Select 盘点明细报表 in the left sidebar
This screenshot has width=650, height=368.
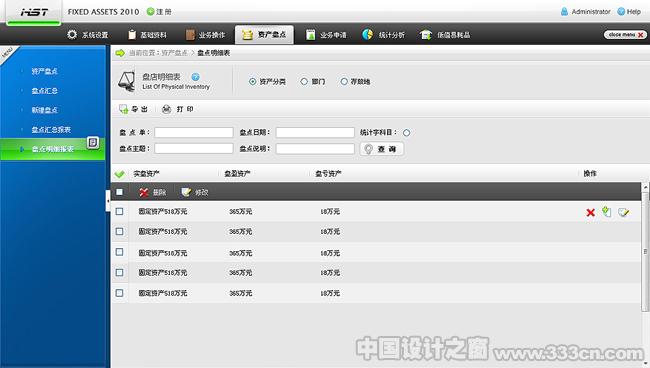click(x=52, y=149)
